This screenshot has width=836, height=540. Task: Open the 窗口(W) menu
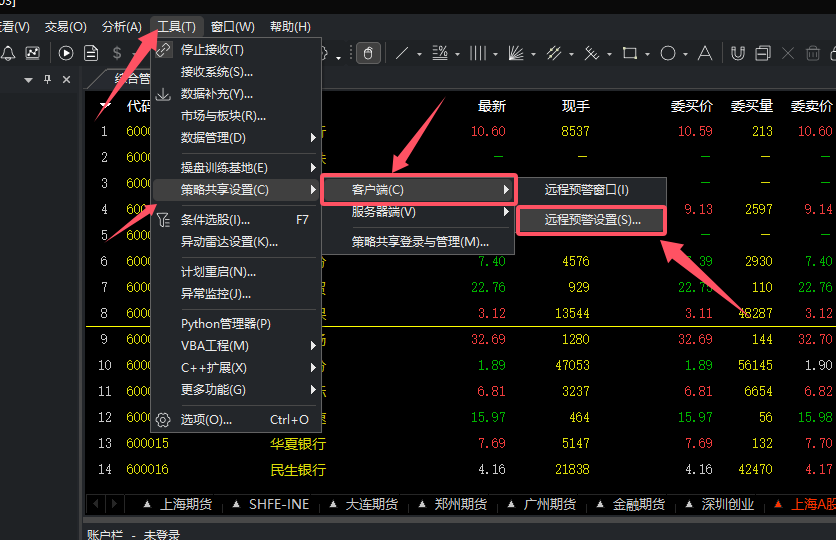[232, 26]
